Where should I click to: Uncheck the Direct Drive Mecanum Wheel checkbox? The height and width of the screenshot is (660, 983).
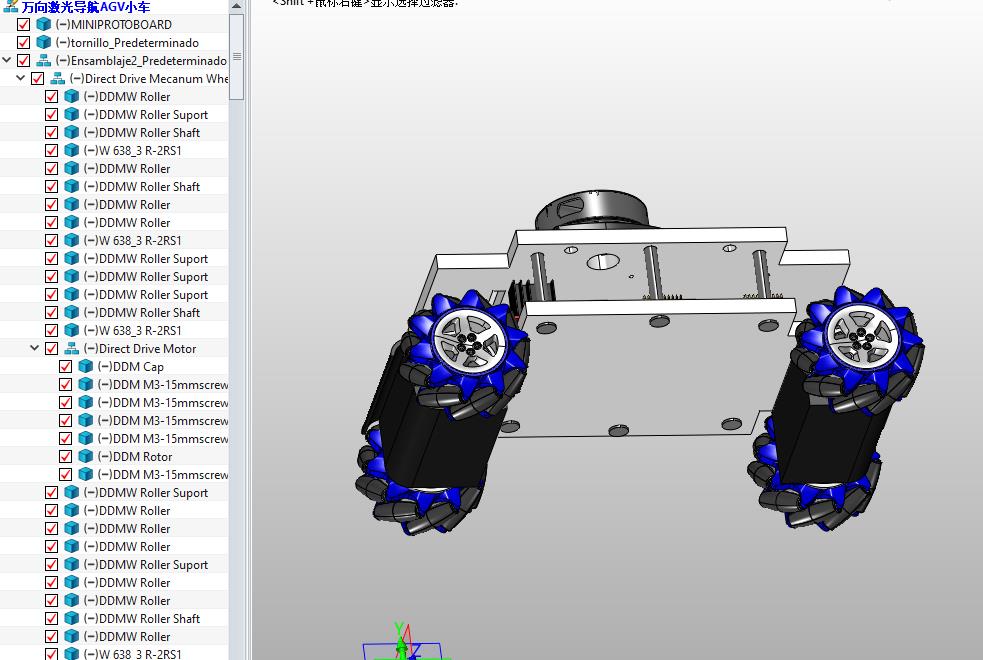[x=38, y=78]
